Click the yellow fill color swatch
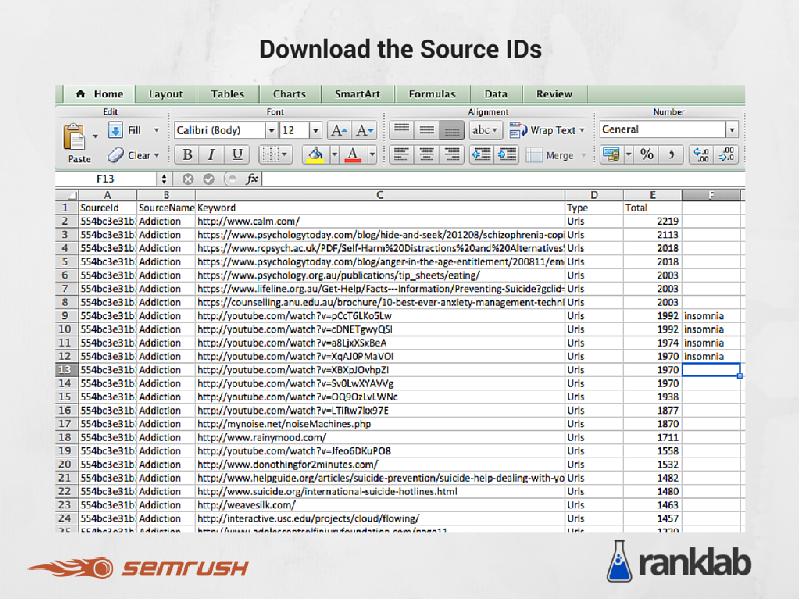The image size is (800, 600). point(315,155)
